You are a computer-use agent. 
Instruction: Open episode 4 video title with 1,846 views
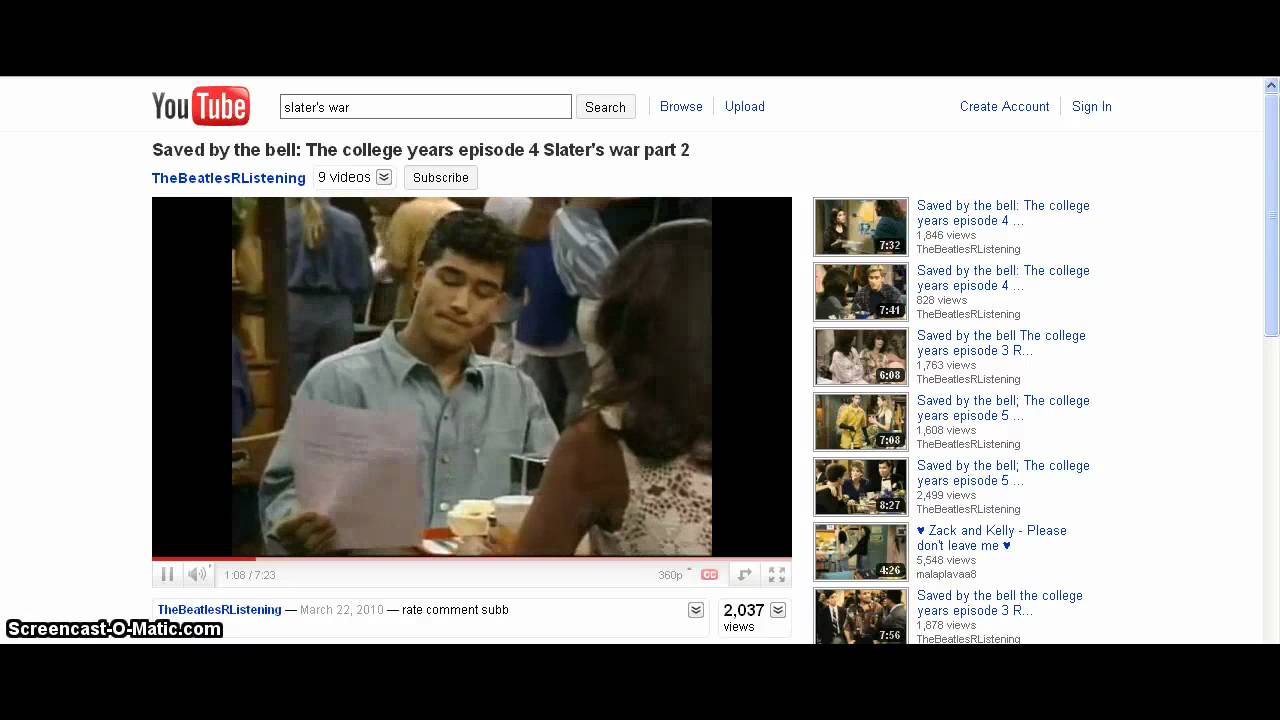(x=1003, y=213)
